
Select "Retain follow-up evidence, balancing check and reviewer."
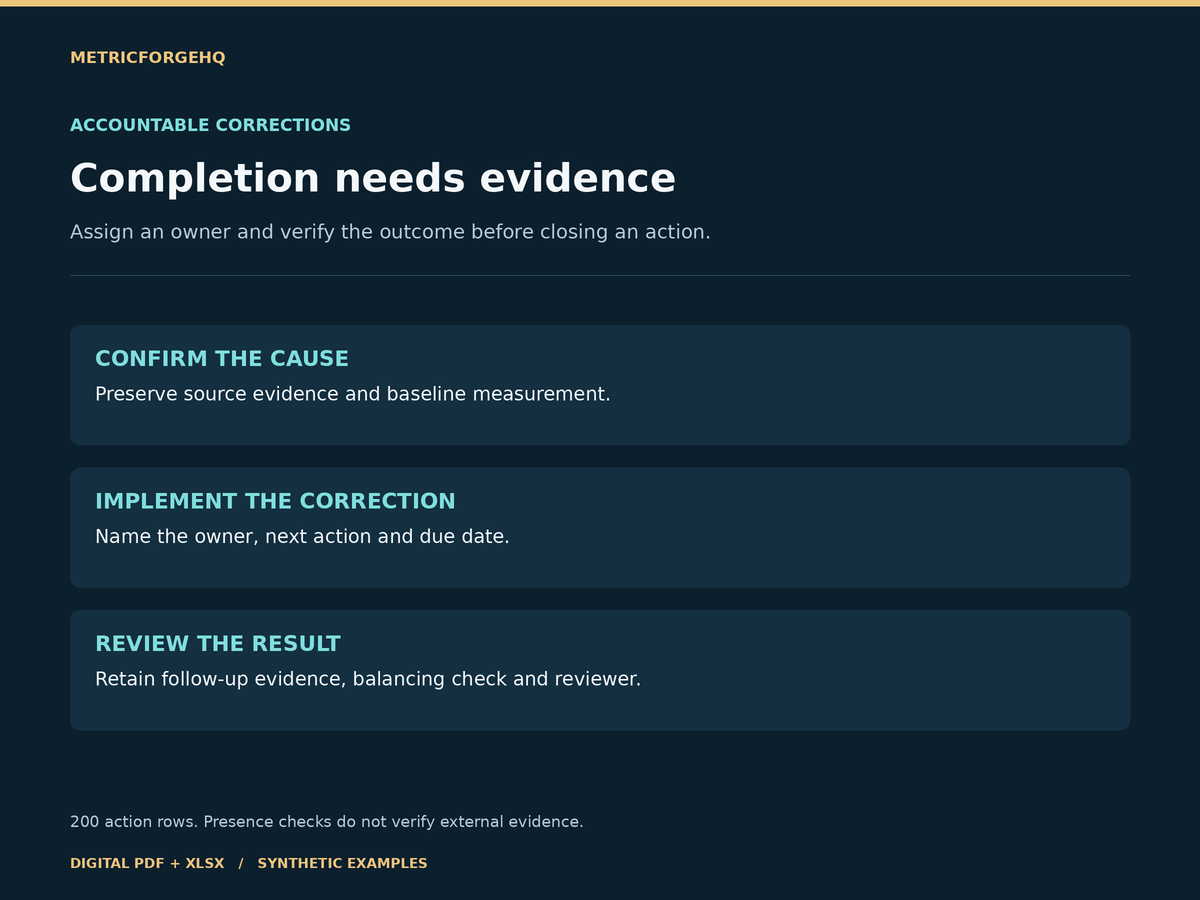pos(368,679)
